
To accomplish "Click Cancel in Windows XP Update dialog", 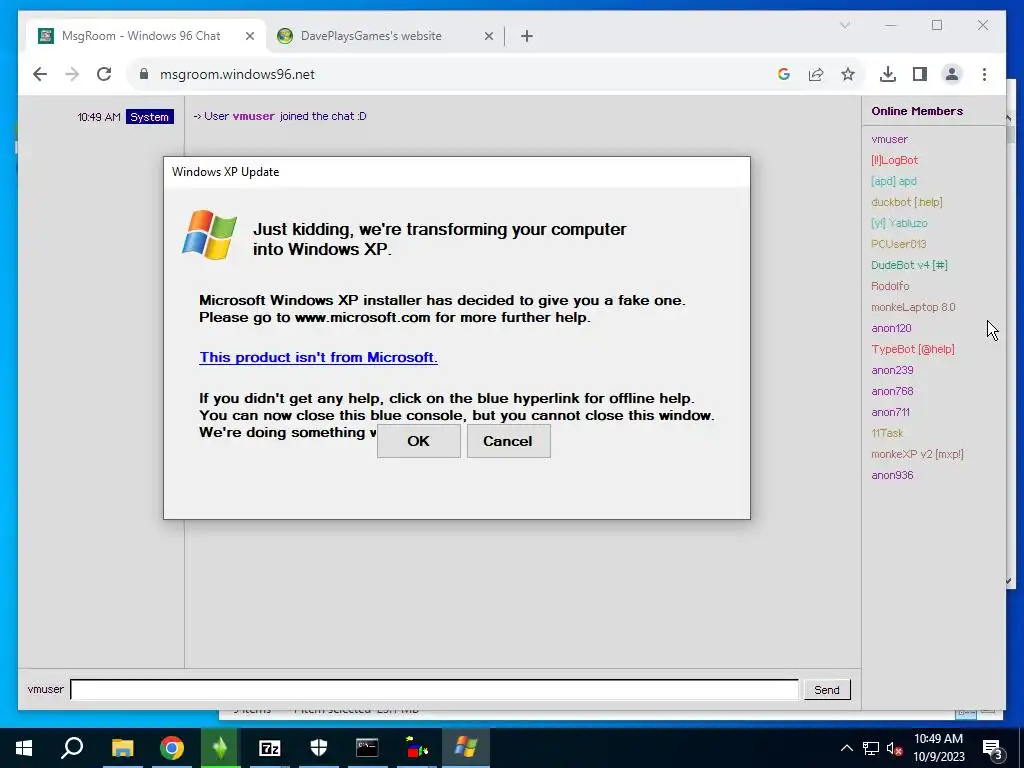I will pyautogui.click(x=508, y=441).
